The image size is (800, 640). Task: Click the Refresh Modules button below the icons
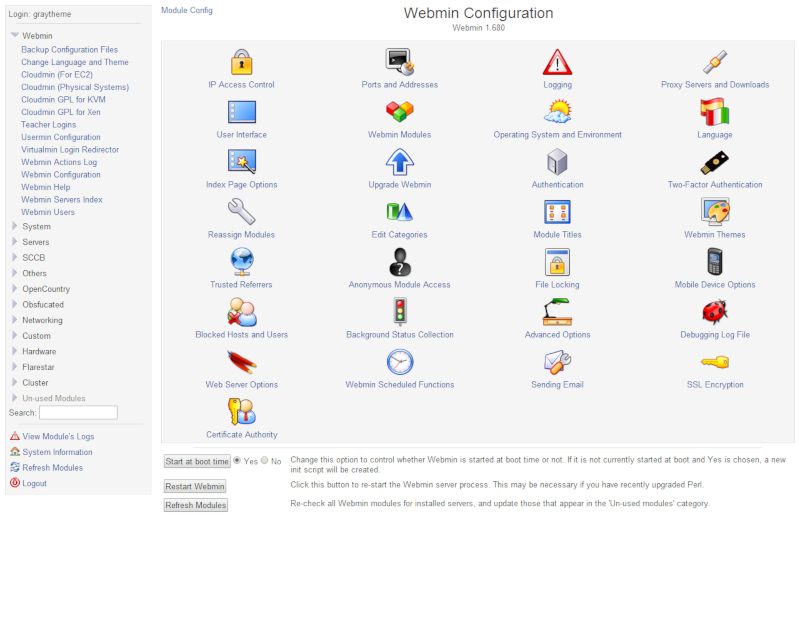195,505
